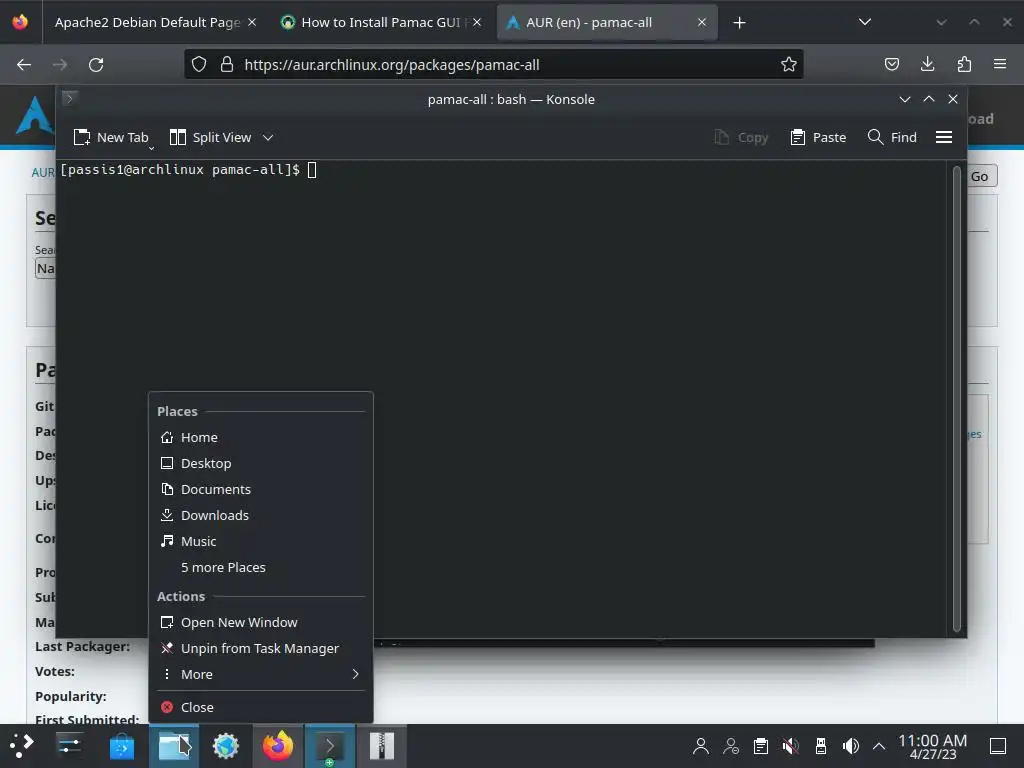The height and width of the screenshot is (768, 1024).
Task: Open the volume control tray icon
Action: click(x=851, y=746)
